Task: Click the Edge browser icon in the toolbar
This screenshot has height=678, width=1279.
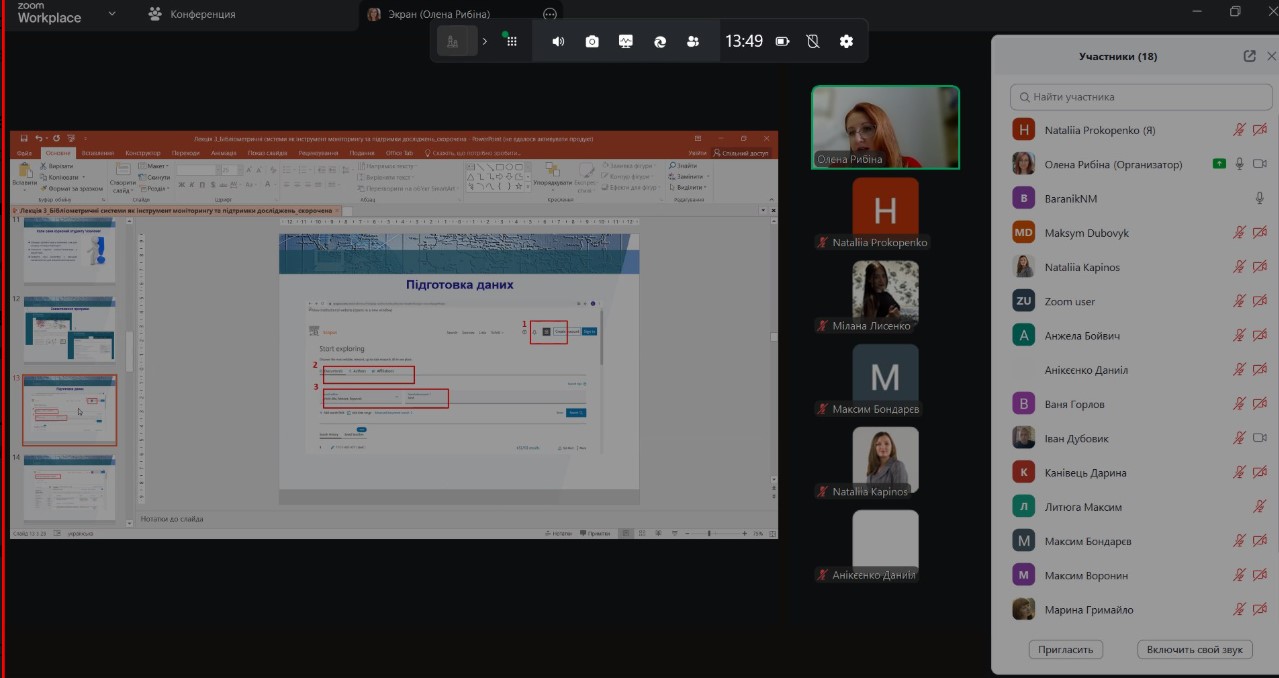Action: tap(660, 41)
